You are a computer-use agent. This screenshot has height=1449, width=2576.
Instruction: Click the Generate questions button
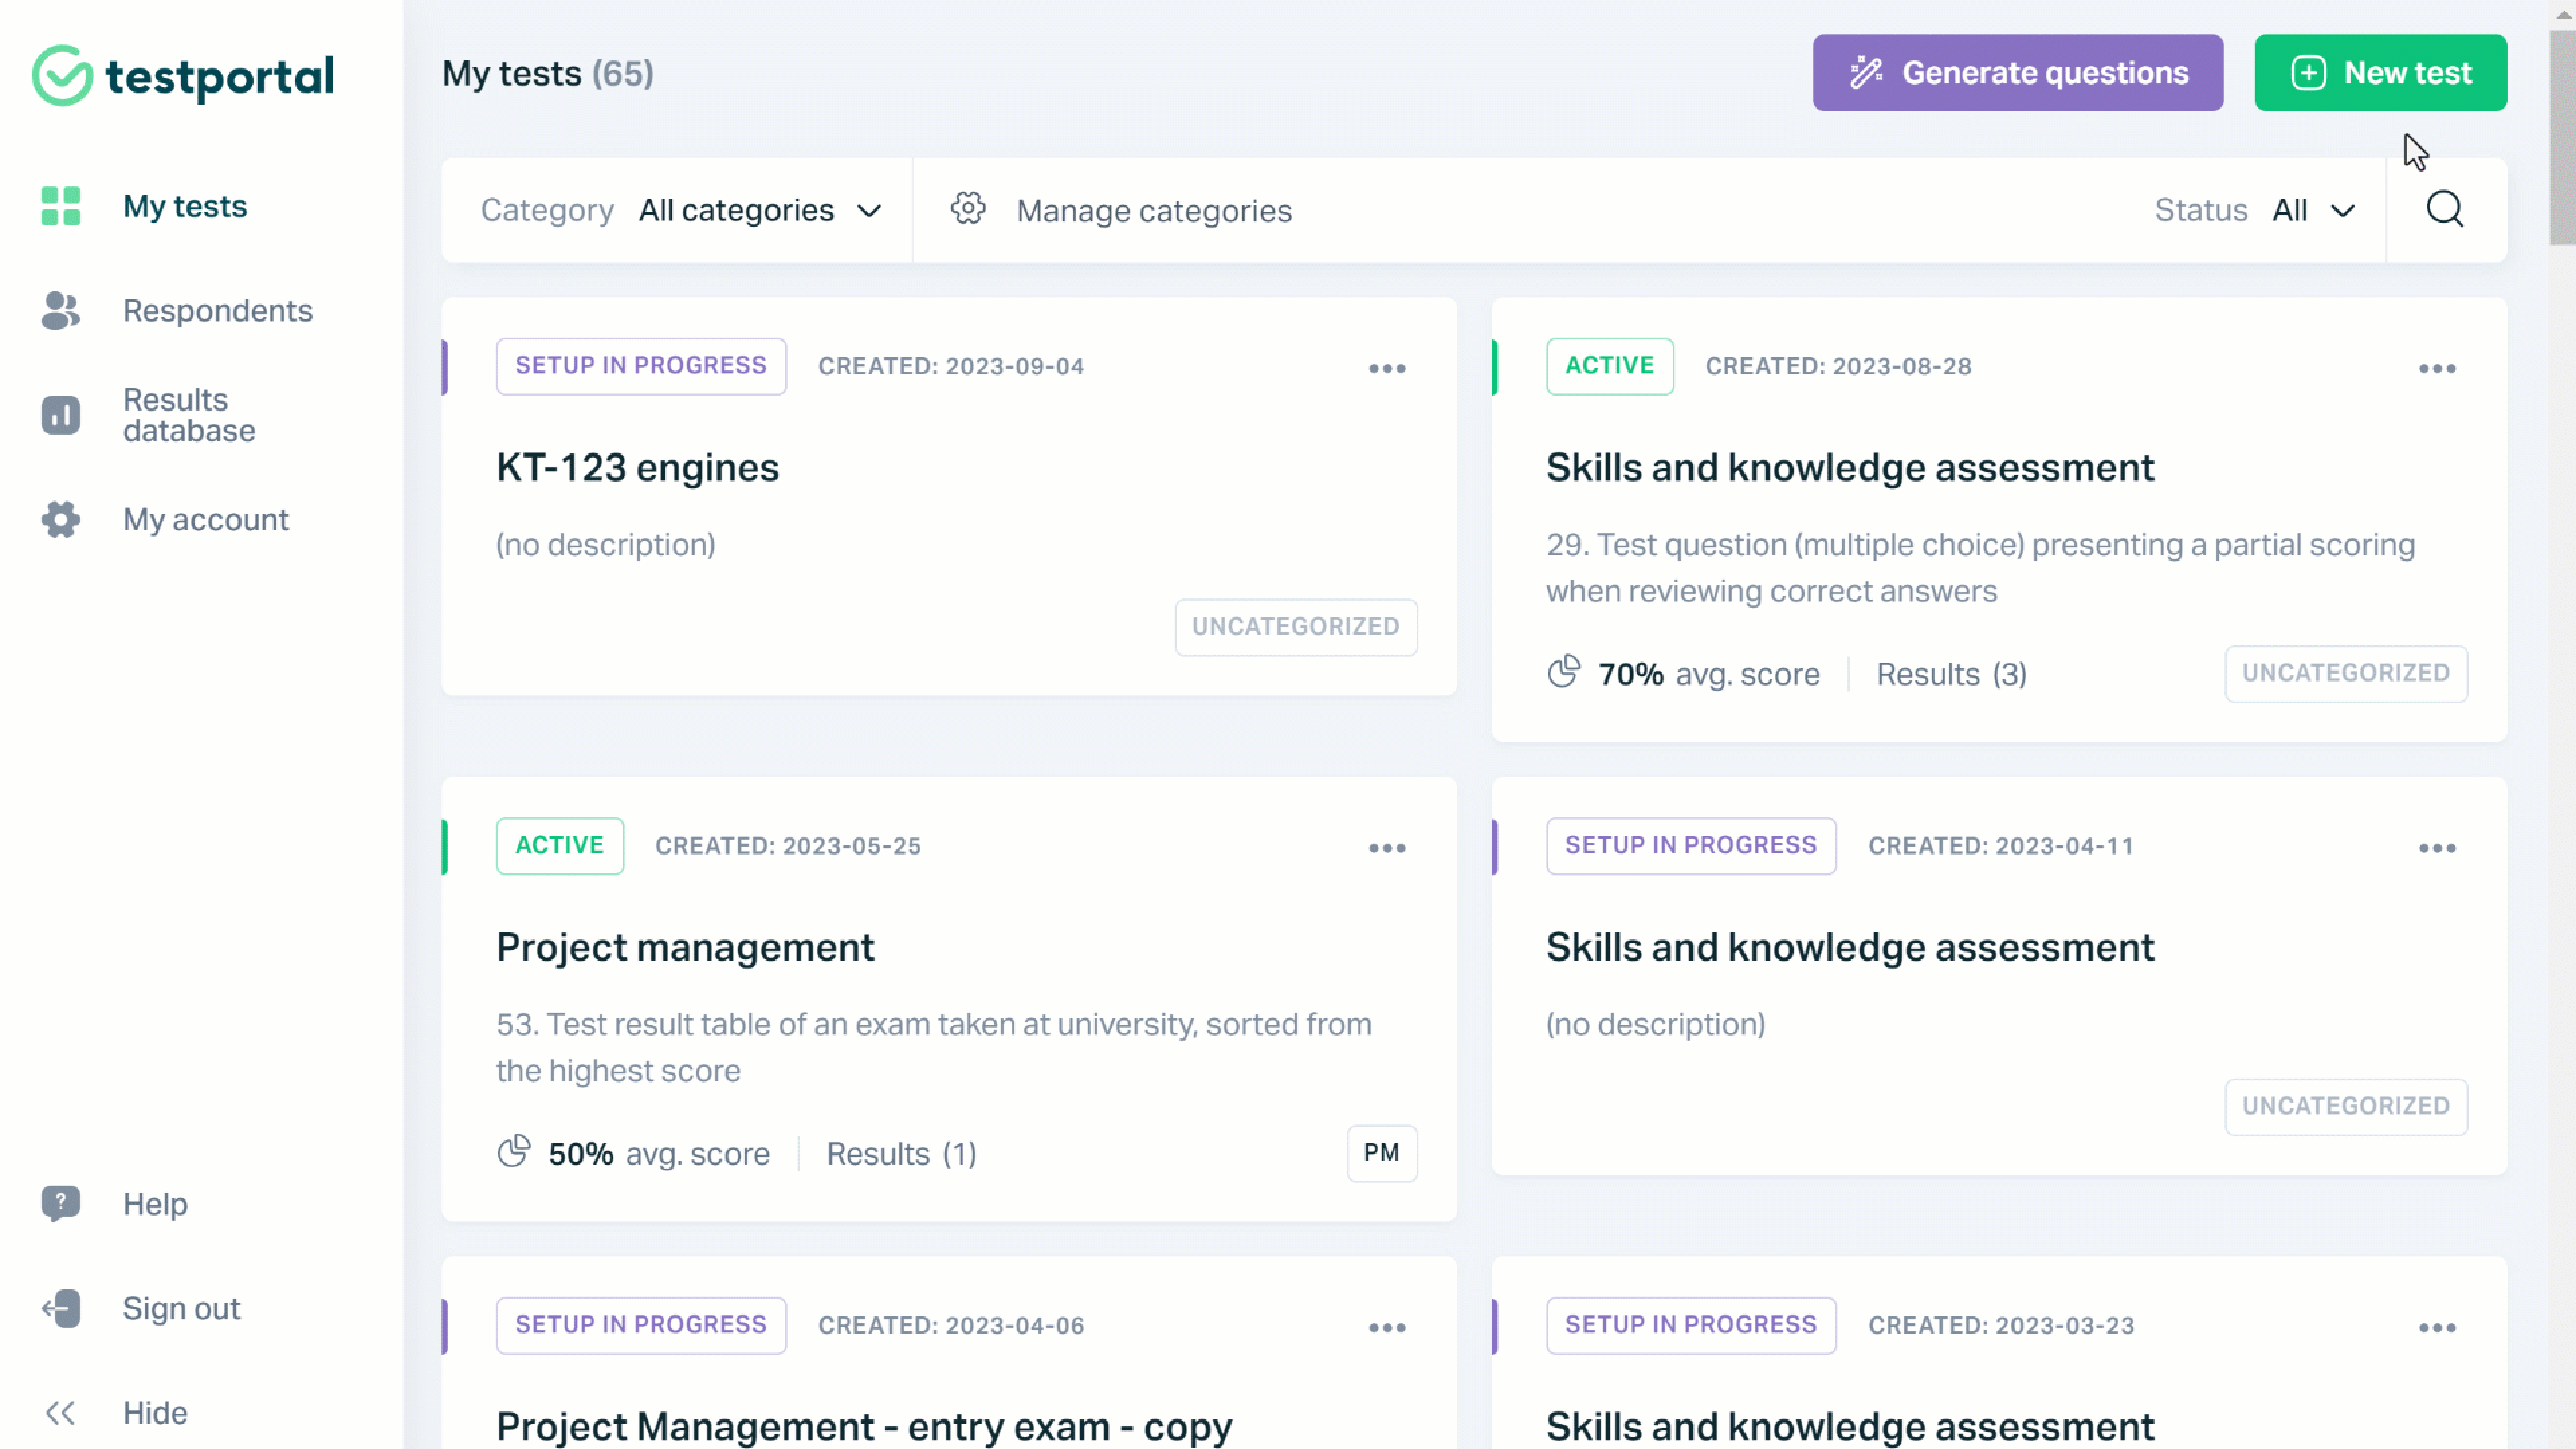coord(2017,73)
